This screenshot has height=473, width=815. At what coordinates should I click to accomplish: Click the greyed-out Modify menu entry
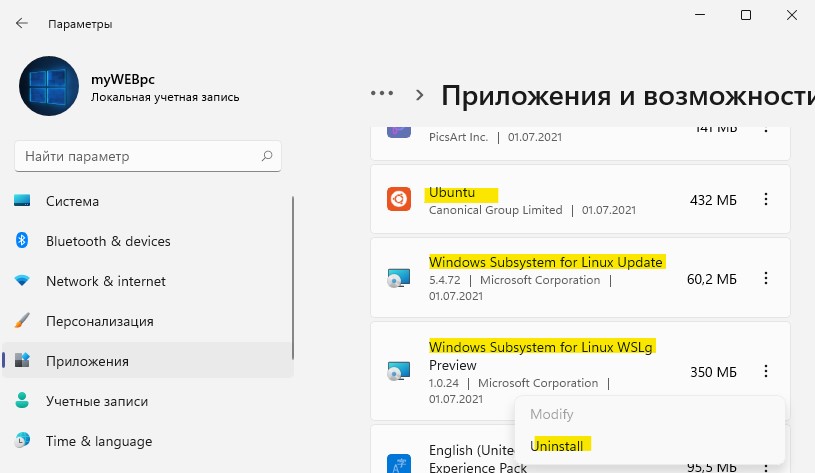552,414
